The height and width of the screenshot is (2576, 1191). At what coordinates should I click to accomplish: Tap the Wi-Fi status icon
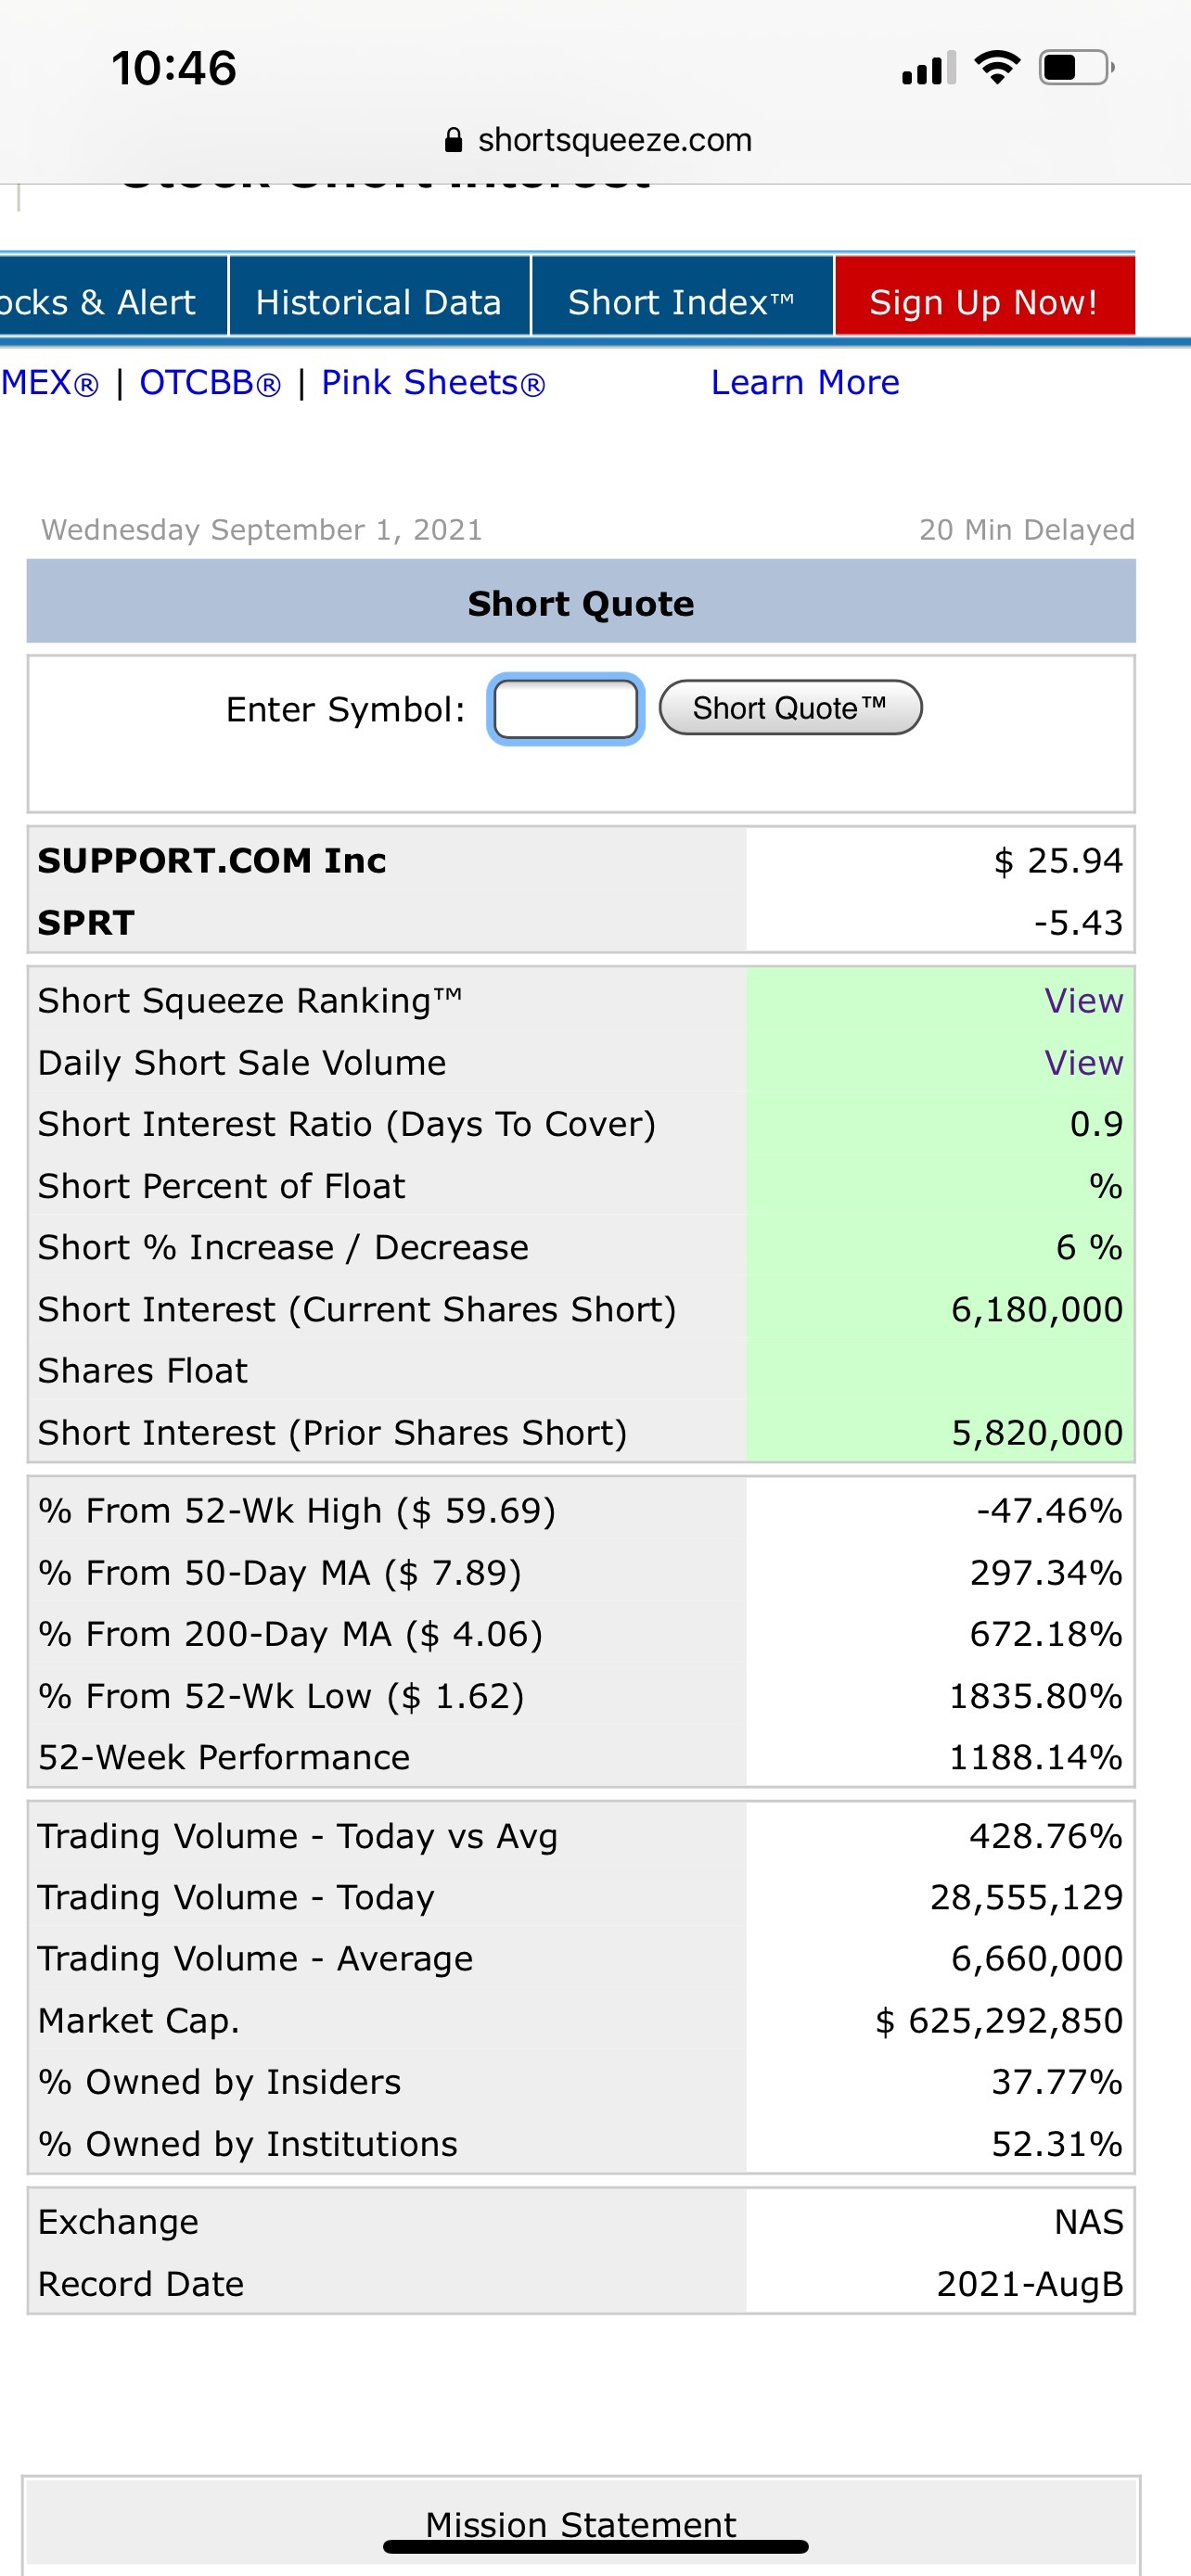[997, 67]
